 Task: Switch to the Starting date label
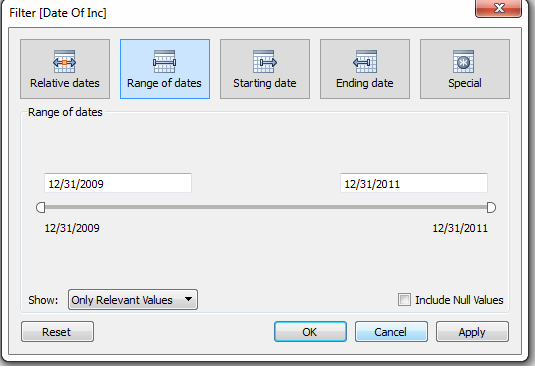(265, 83)
